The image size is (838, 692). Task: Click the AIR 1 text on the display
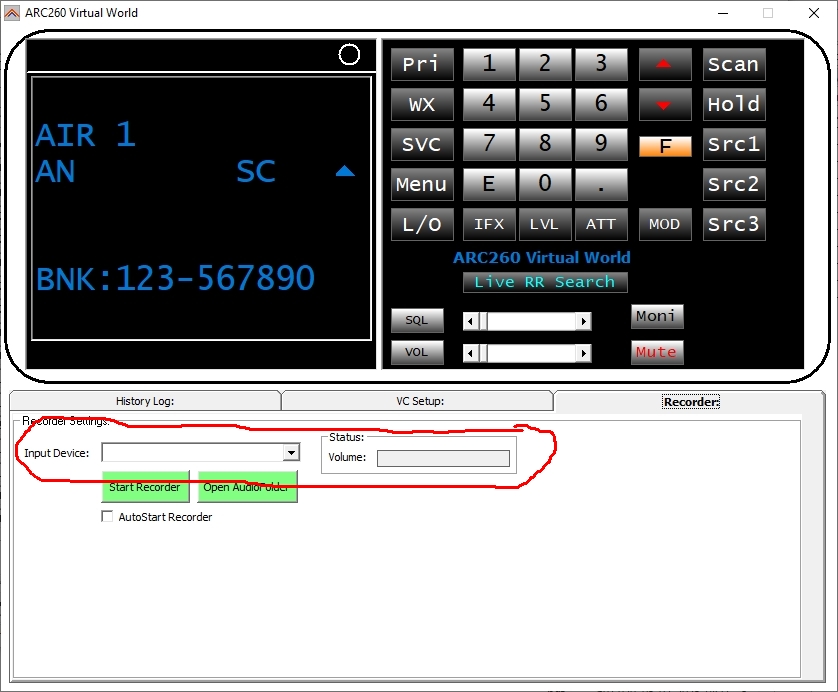pyautogui.click(x=86, y=135)
